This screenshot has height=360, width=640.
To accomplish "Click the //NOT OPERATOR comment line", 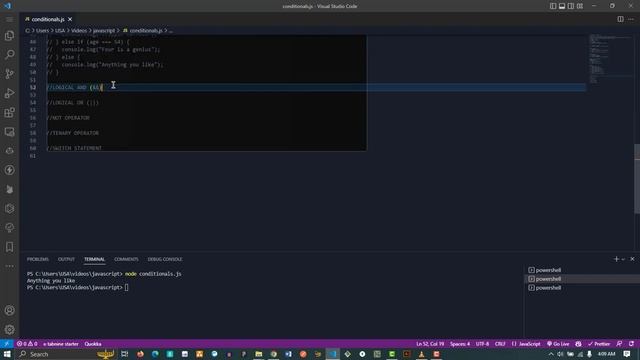I will click(x=68, y=118).
